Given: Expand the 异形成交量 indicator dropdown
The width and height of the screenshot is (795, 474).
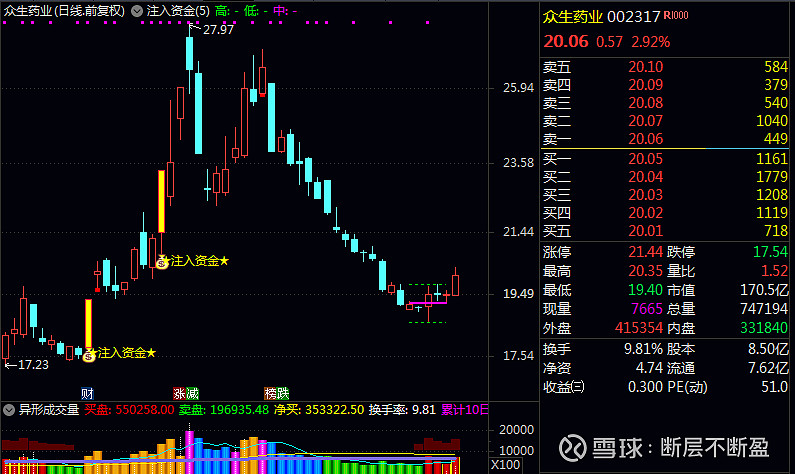Looking at the screenshot, I should point(9,410).
